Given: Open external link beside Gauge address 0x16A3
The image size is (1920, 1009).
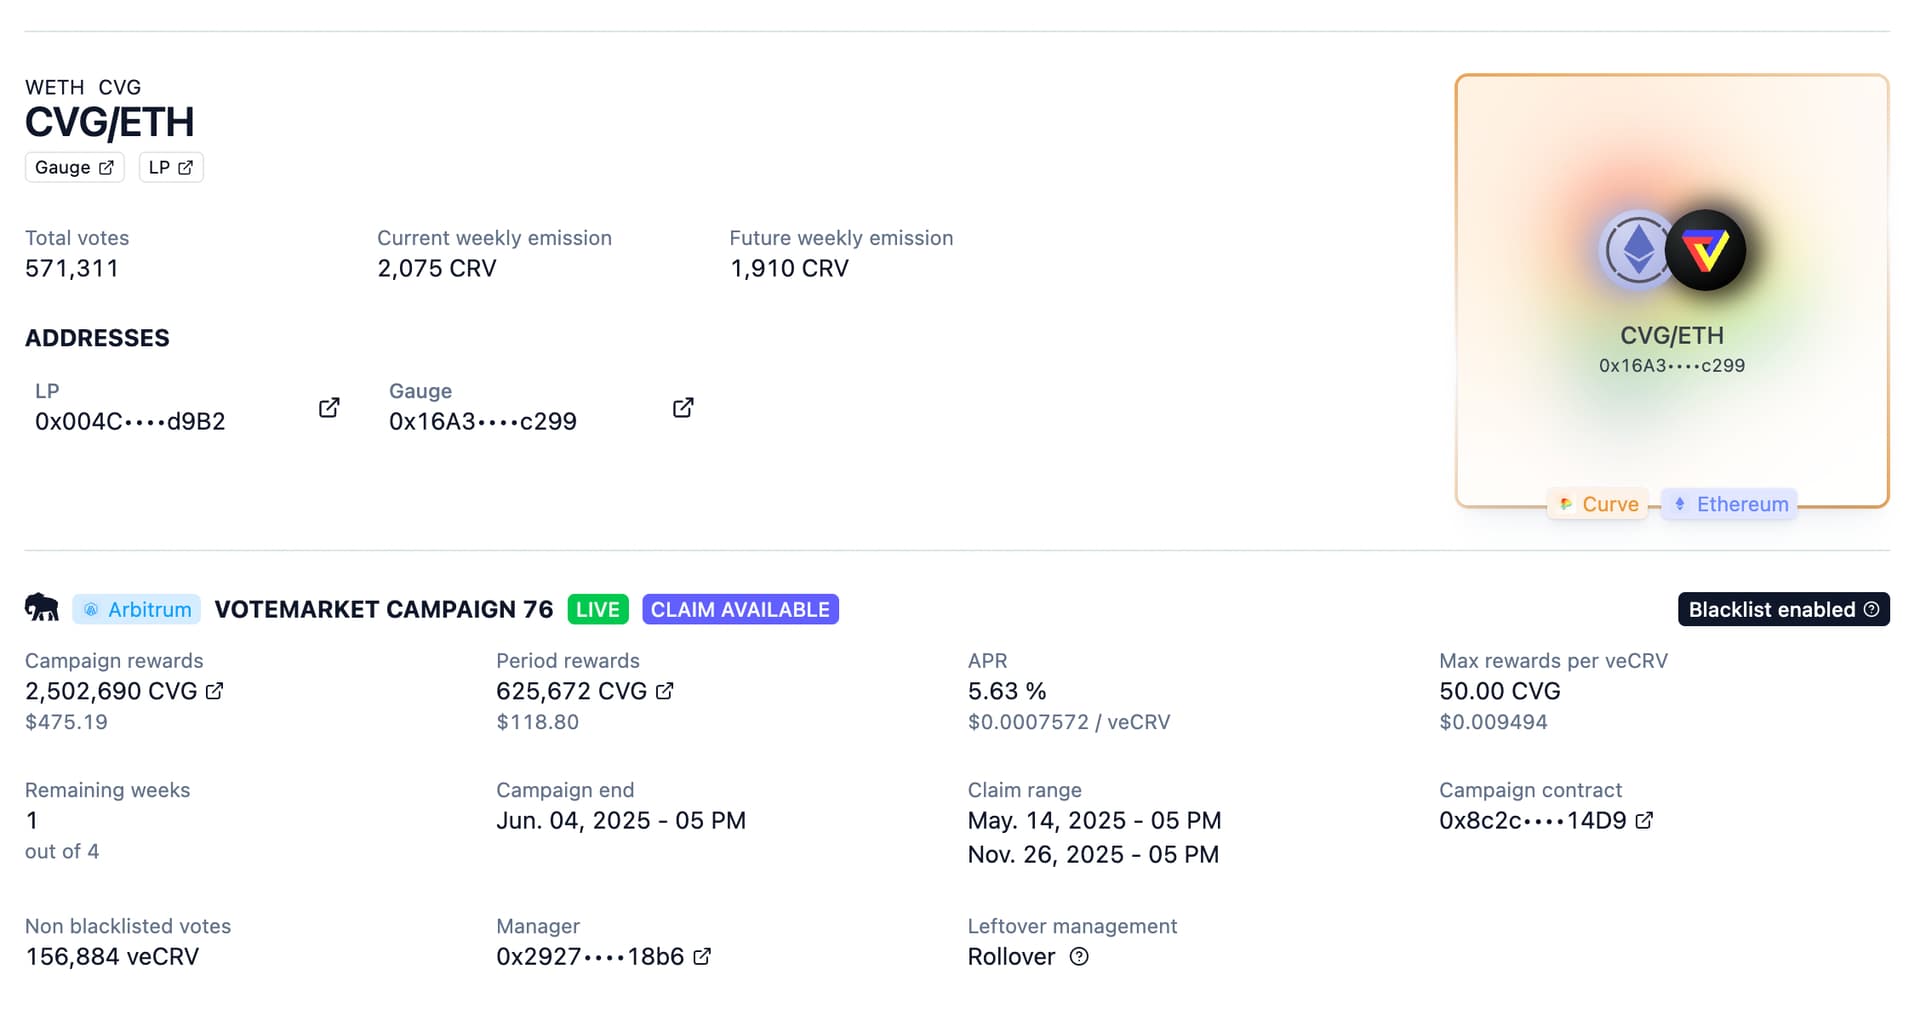Looking at the screenshot, I should [x=683, y=407].
